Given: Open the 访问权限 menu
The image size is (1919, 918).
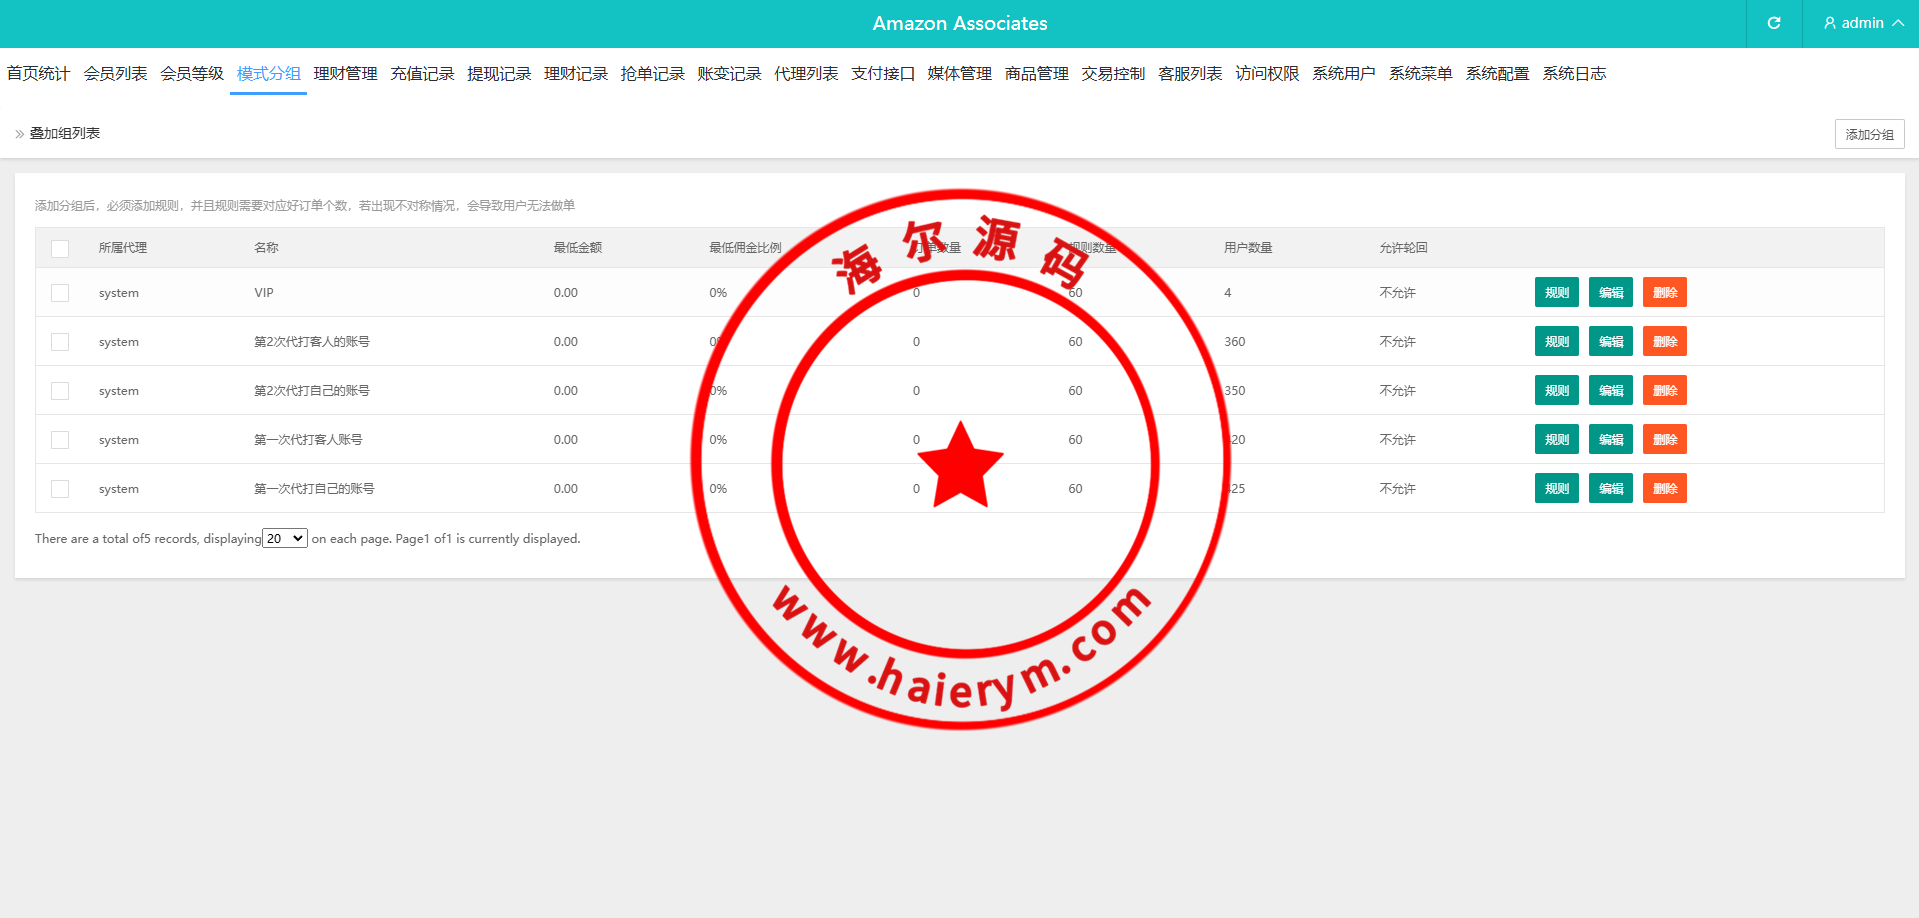Looking at the screenshot, I should click(x=1267, y=73).
